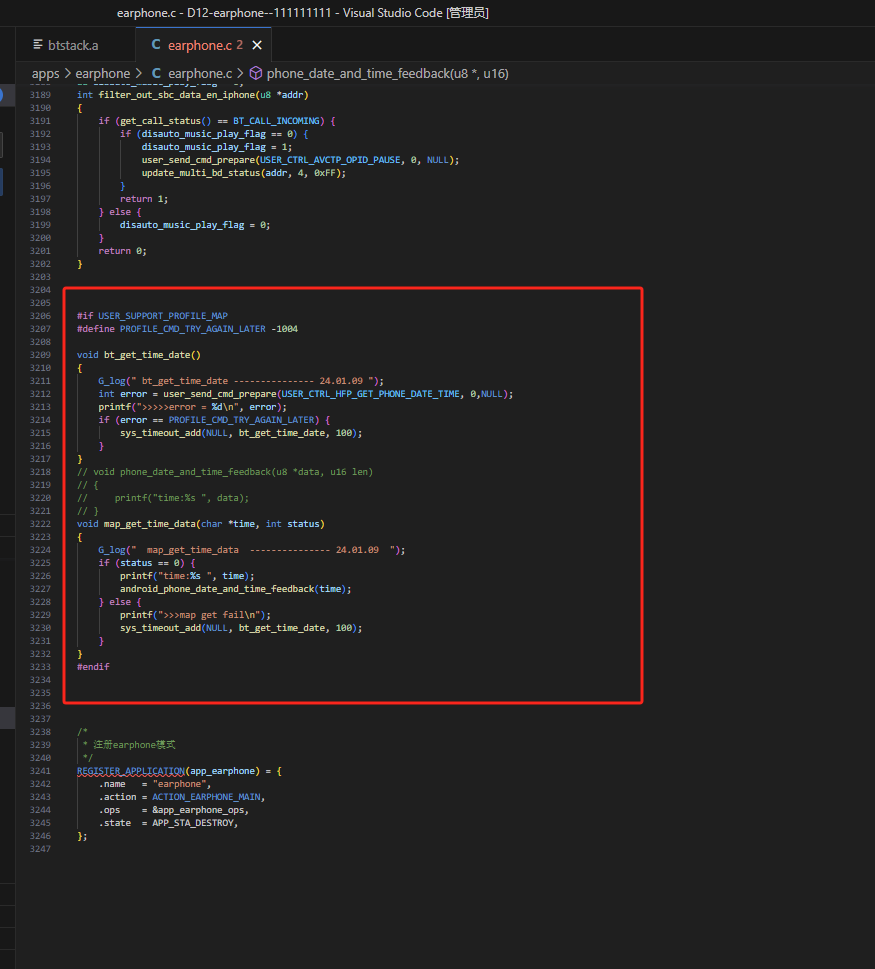Click line number 3209 in gutter

point(40,355)
